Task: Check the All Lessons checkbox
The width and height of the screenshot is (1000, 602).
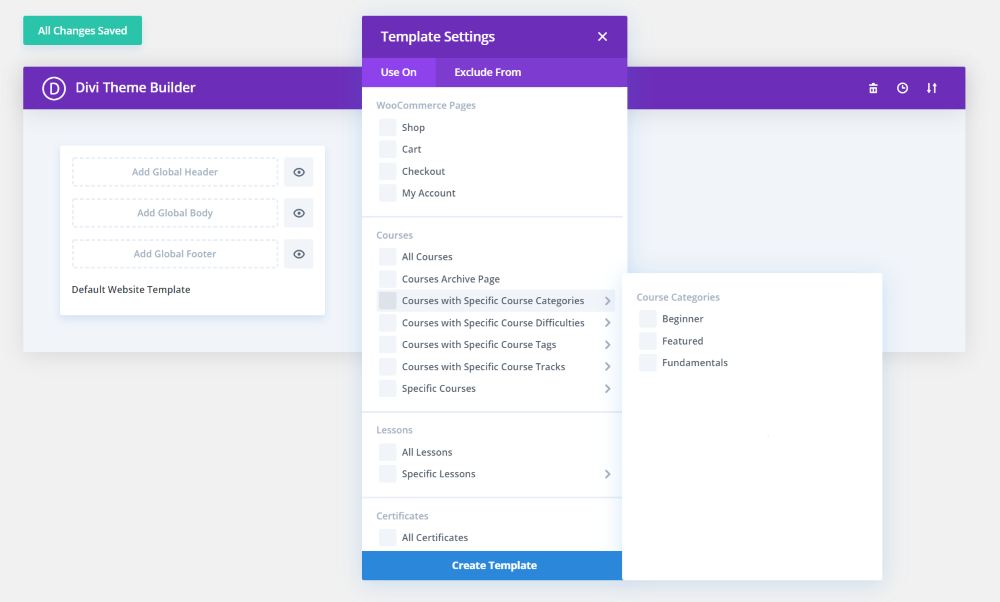Action: pos(387,452)
